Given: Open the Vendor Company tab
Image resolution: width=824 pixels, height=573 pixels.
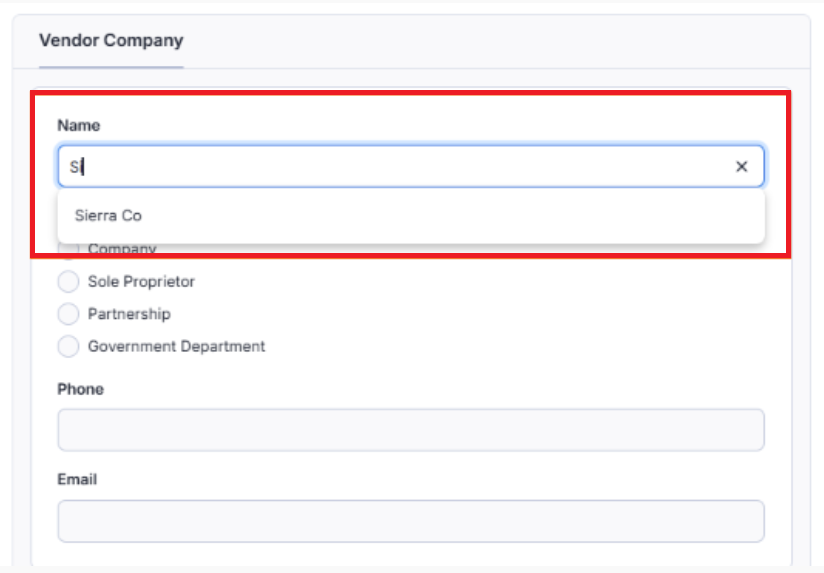Looking at the screenshot, I should (x=111, y=41).
